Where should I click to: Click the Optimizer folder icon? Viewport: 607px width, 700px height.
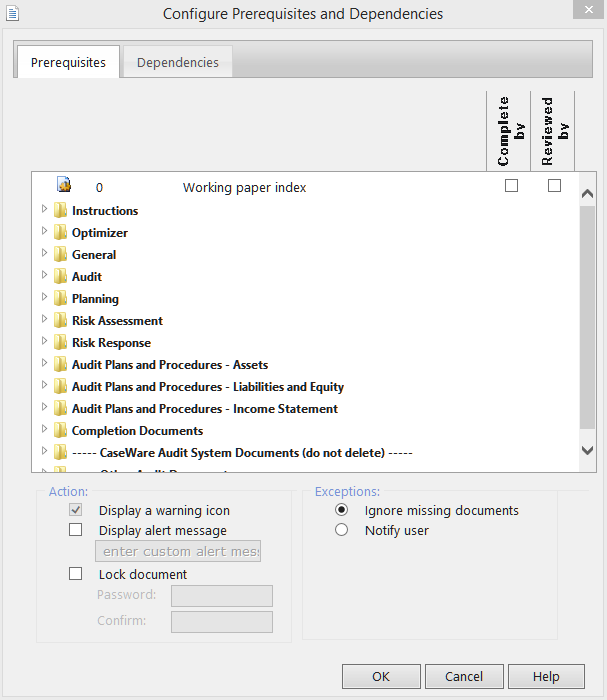(60, 232)
